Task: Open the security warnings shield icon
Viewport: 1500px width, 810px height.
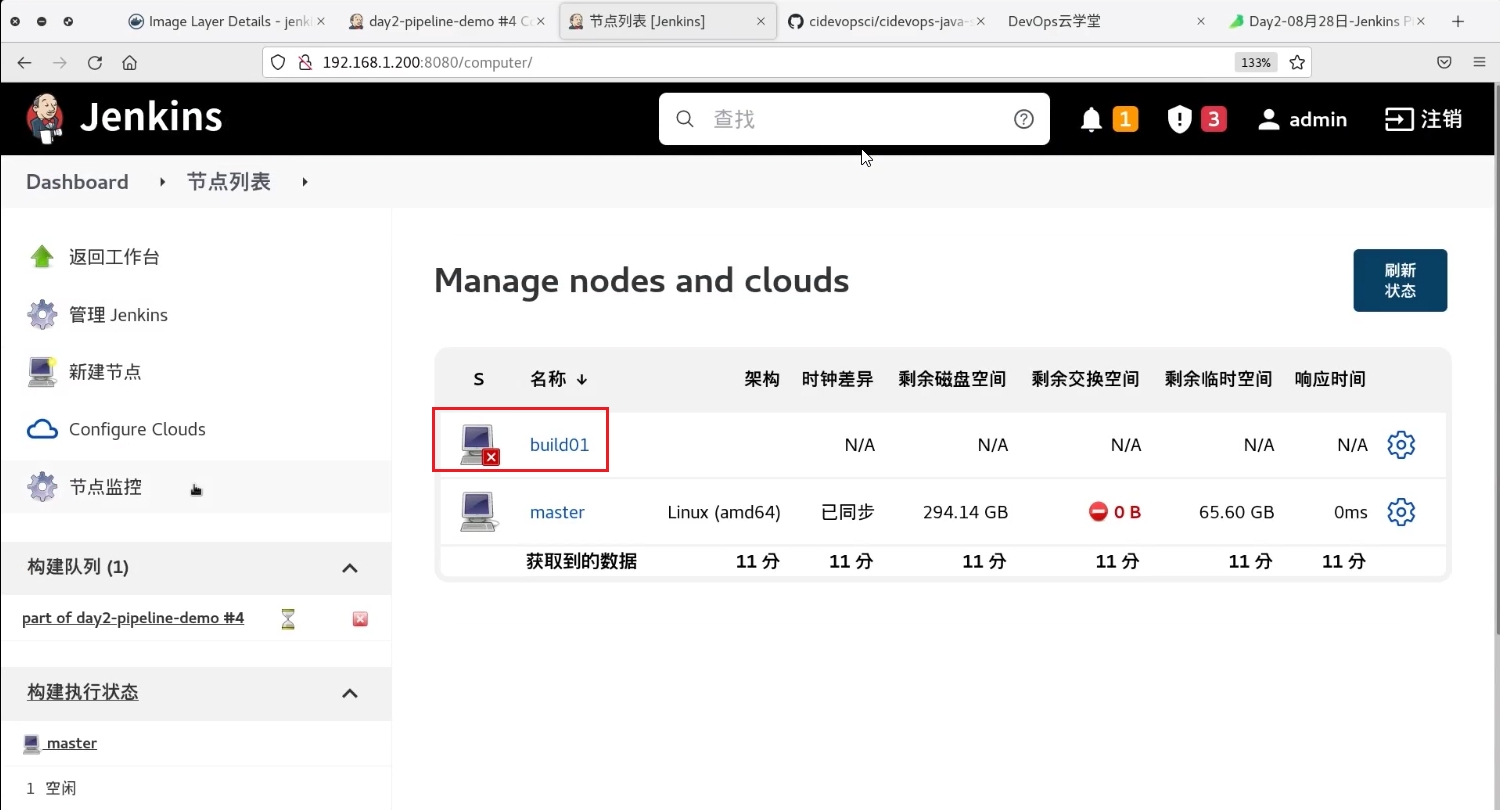Action: pos(1180,120)
